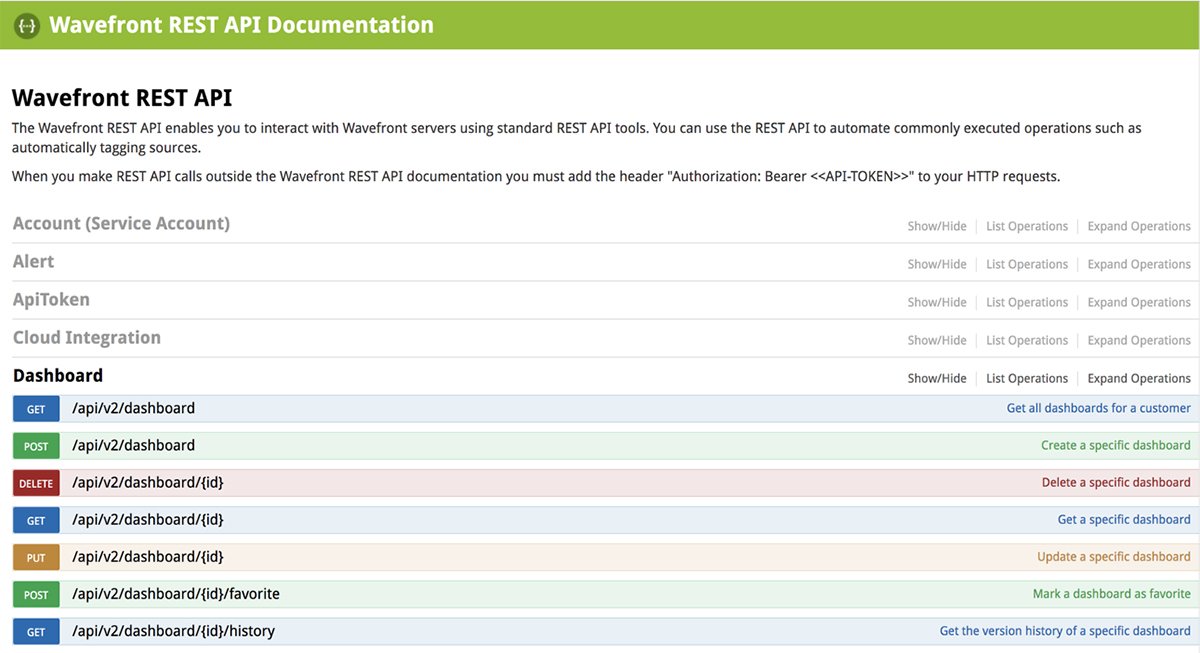
Task: Click the red DELETE method badge
Action: 36,483
